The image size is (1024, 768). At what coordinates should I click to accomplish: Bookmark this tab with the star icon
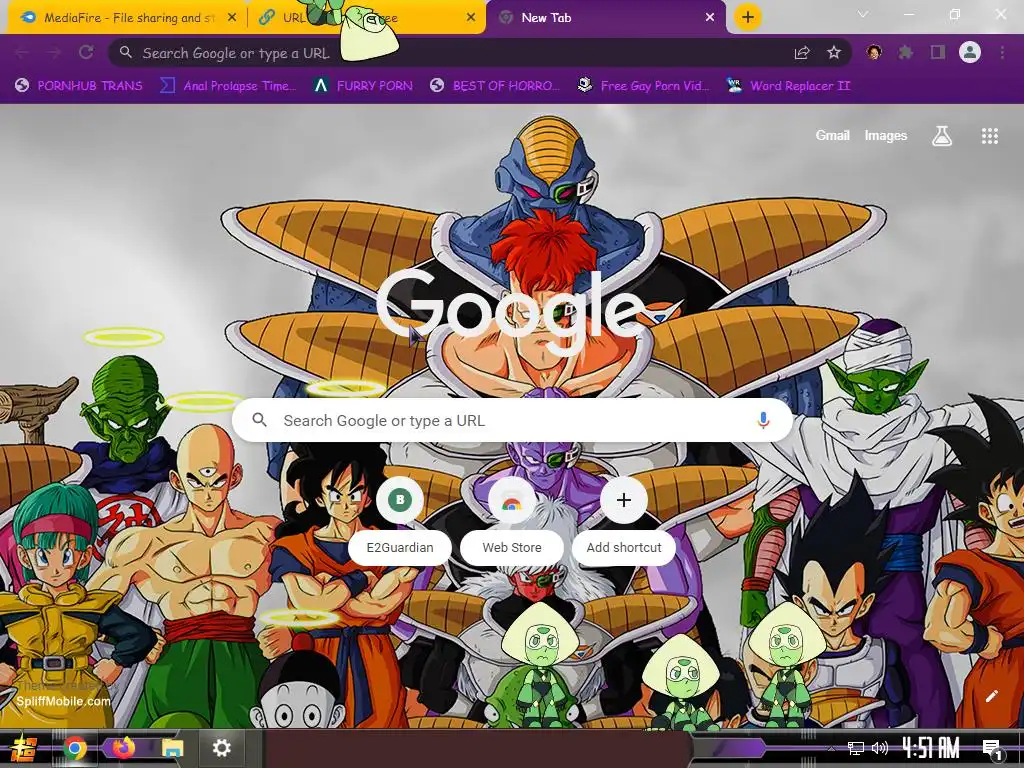point(834,53)
